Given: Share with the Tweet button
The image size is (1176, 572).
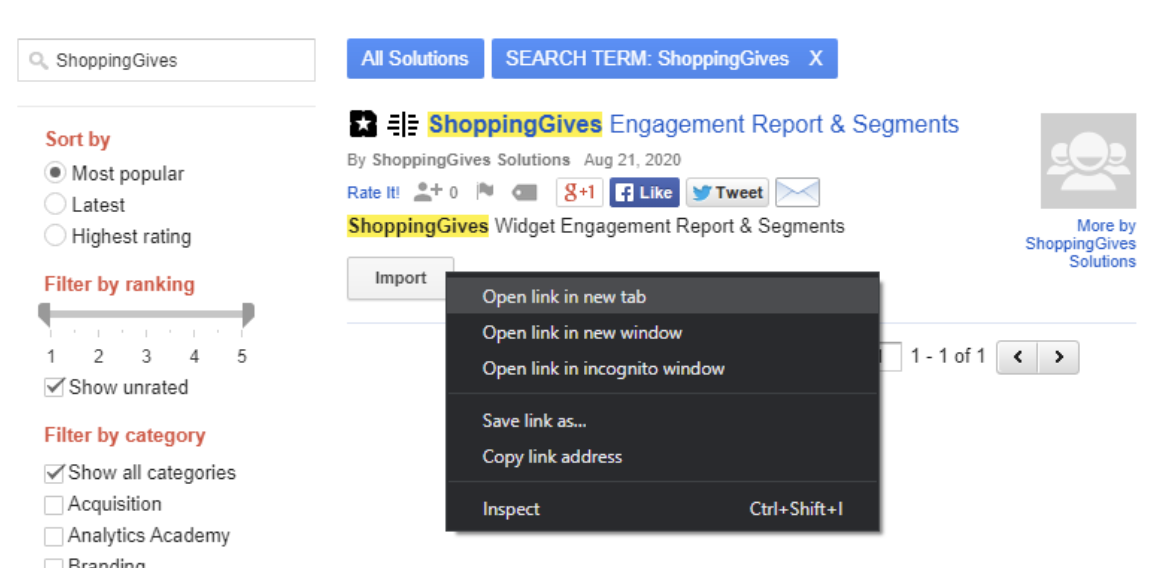Looking at the screenshot, I should [728, 193].
